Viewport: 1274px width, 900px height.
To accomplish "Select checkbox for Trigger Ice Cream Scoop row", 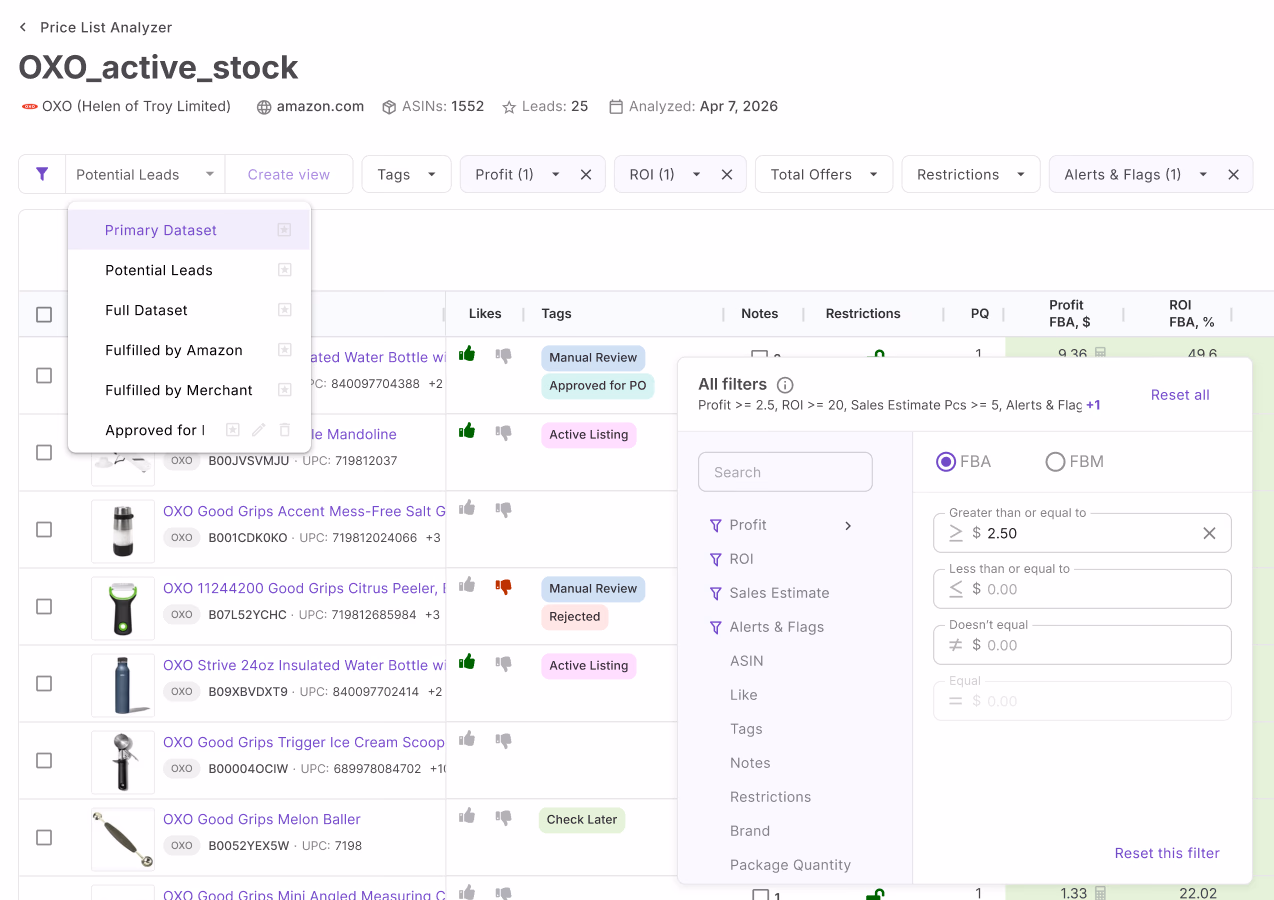I will coord(44,760).
